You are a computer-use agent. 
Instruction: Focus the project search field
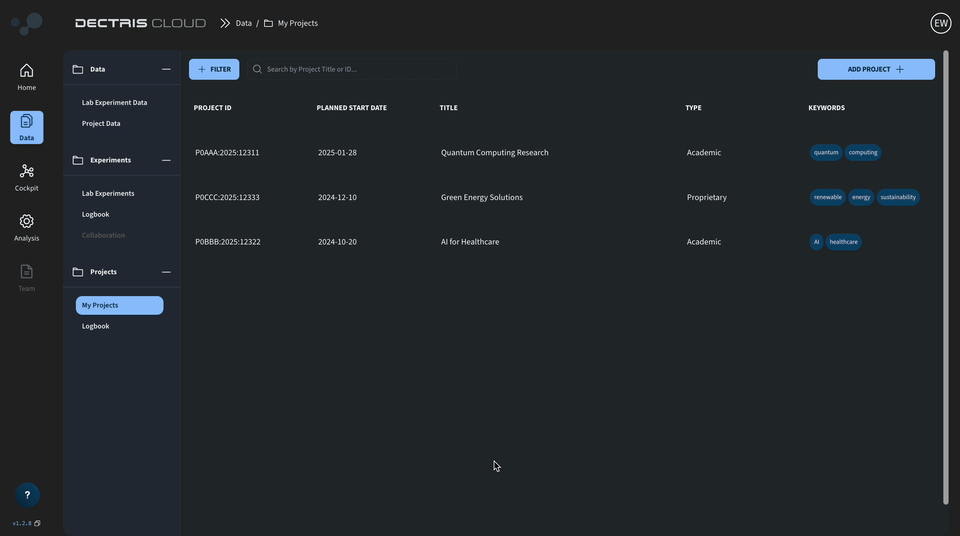(352, 69)
